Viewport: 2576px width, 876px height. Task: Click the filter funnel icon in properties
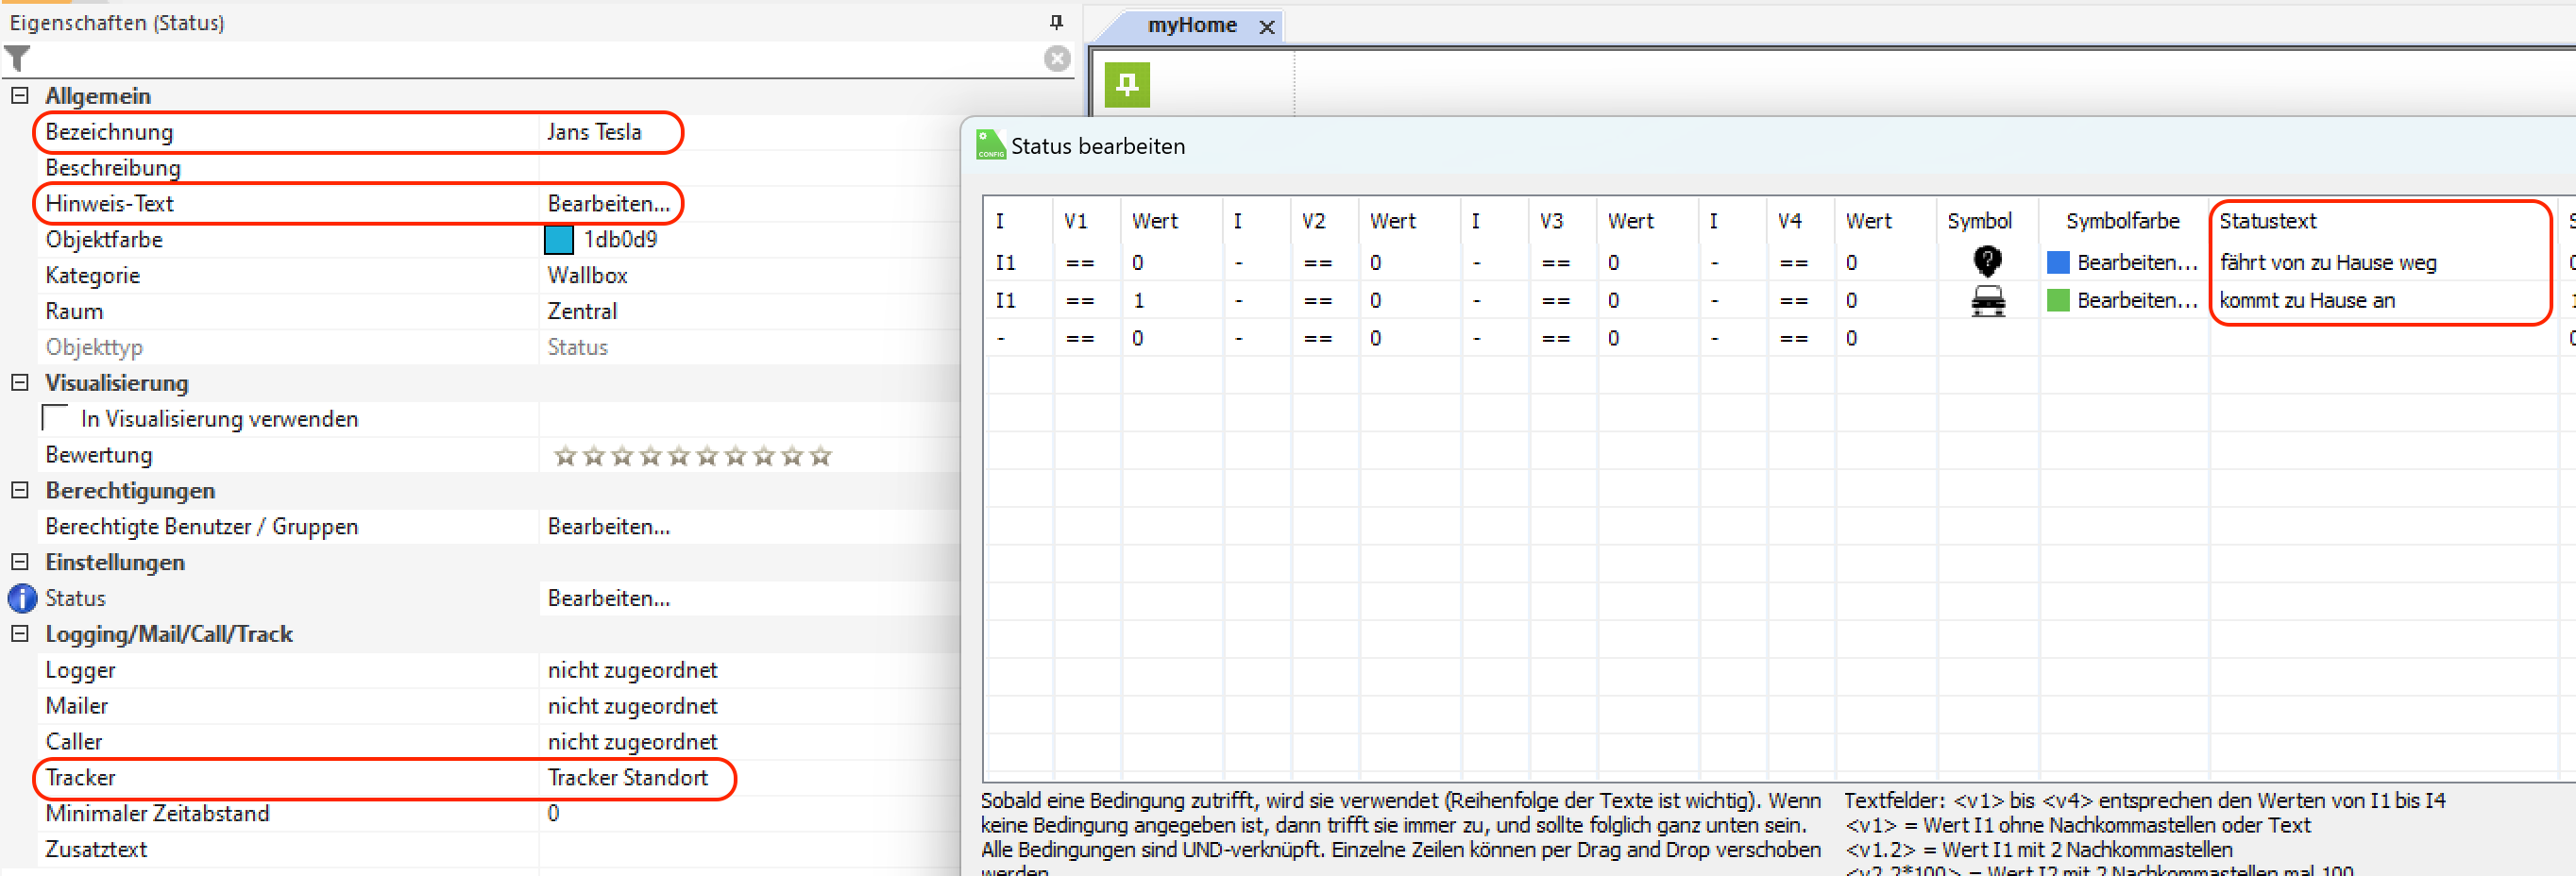(x=18, y=59)
